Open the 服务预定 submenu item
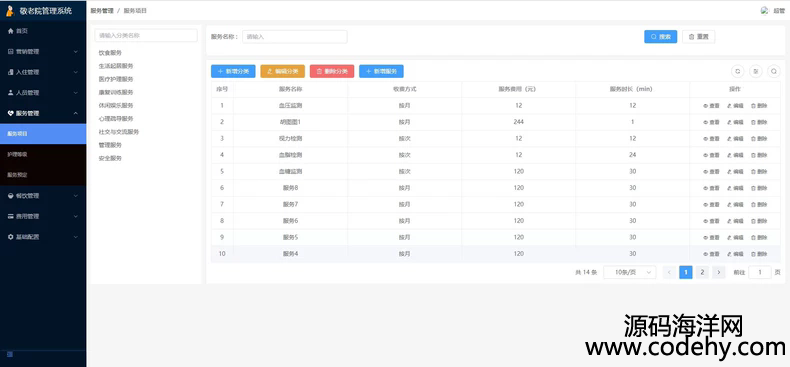This screenshot has height=367, width=790. click(43, 175)
